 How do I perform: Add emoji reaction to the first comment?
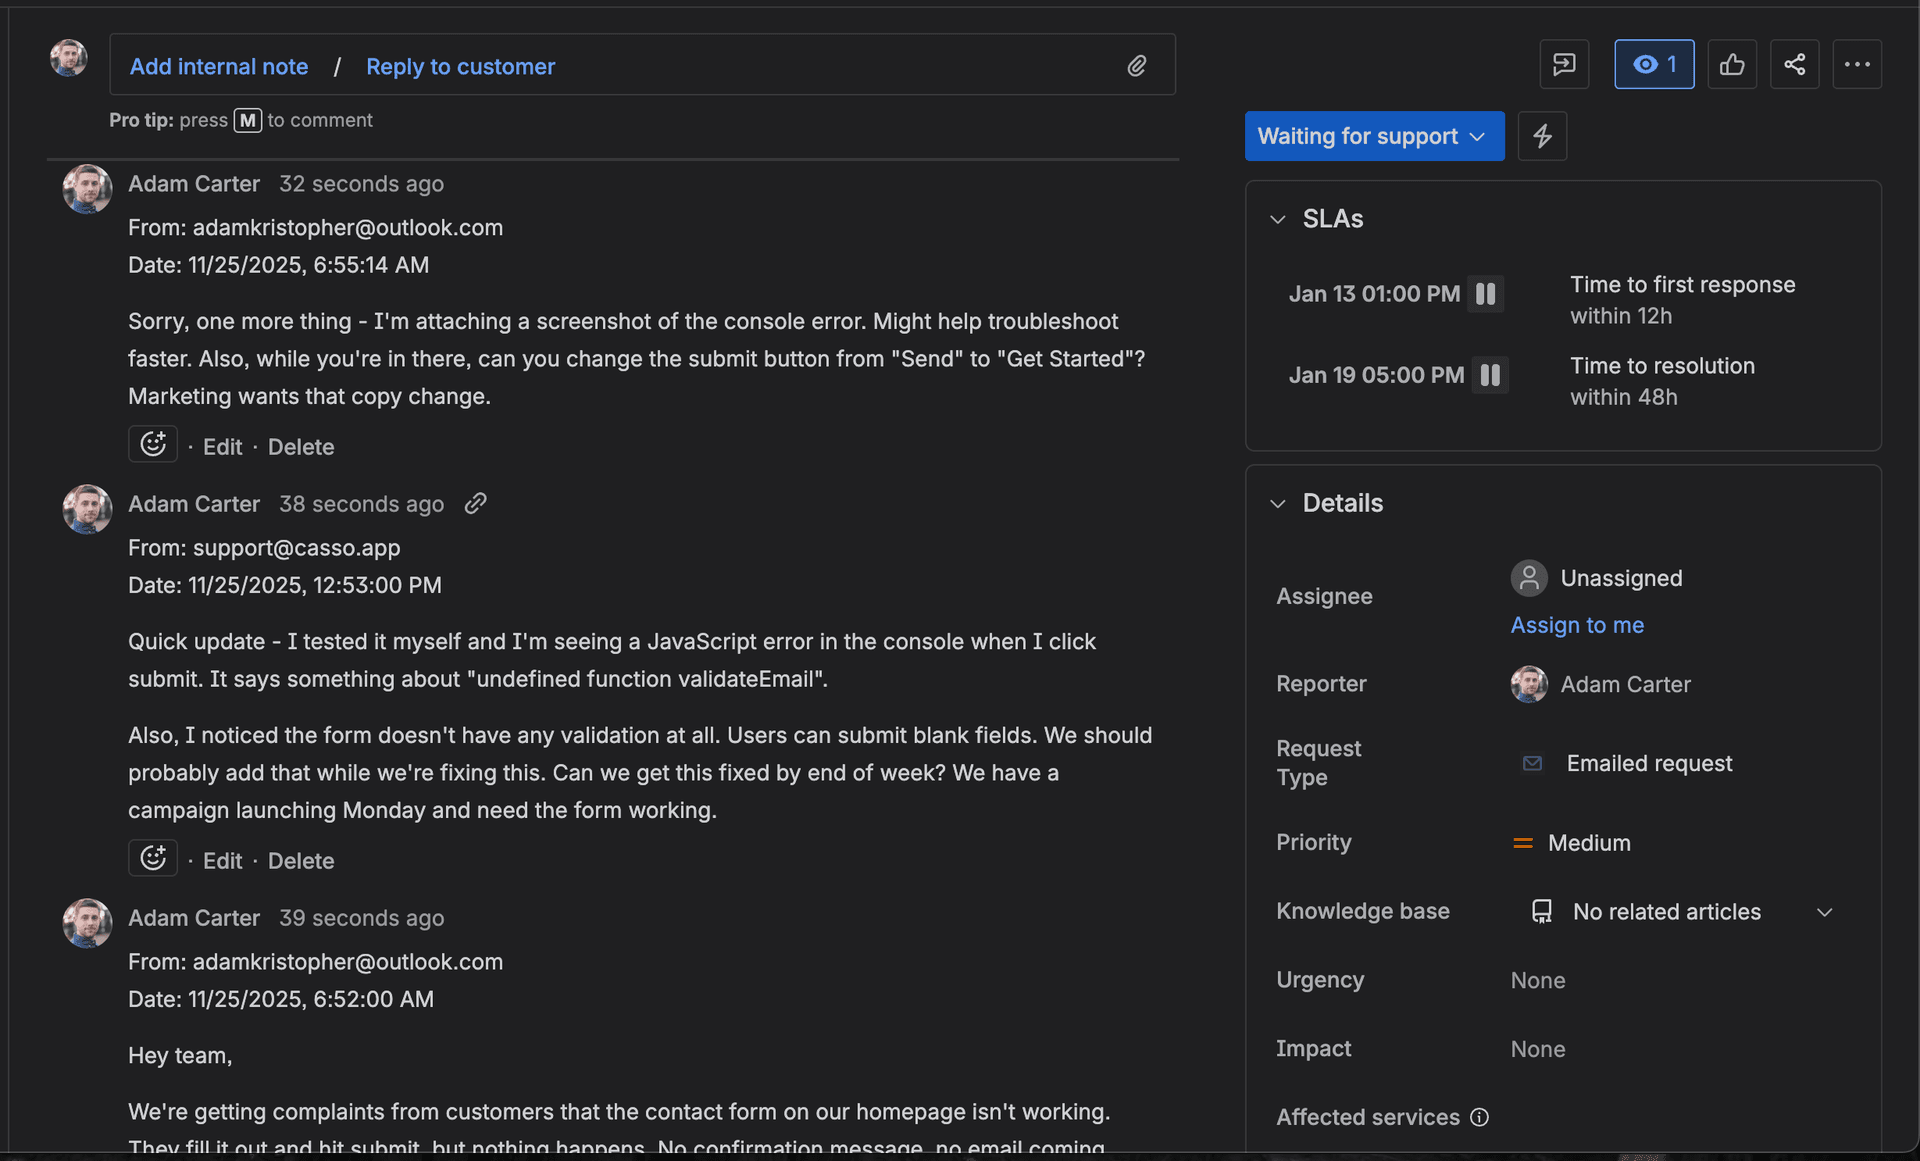[152, 444]
